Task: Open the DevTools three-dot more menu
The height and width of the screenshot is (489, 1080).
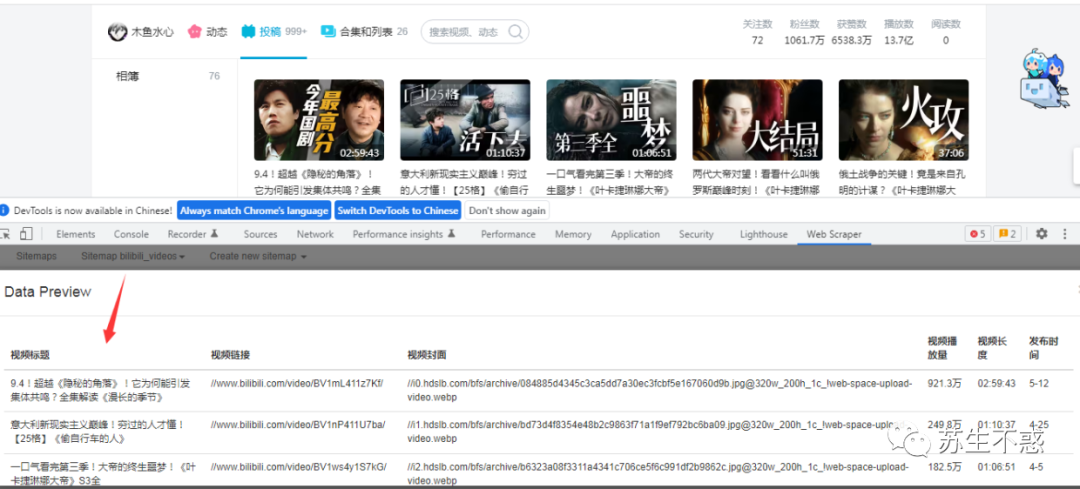Action: tap(1067, 234)
